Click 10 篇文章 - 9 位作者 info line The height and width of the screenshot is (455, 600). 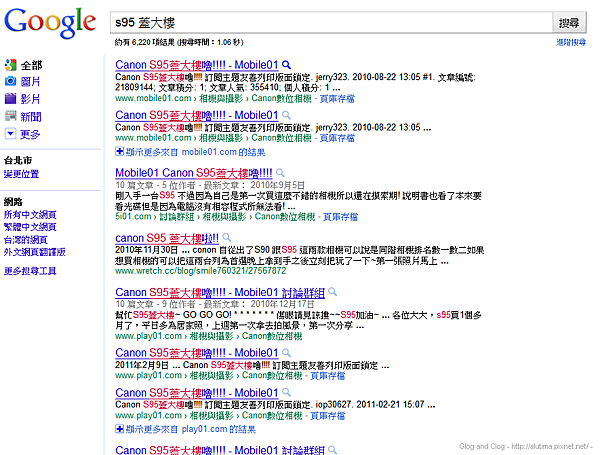[214, 305]
